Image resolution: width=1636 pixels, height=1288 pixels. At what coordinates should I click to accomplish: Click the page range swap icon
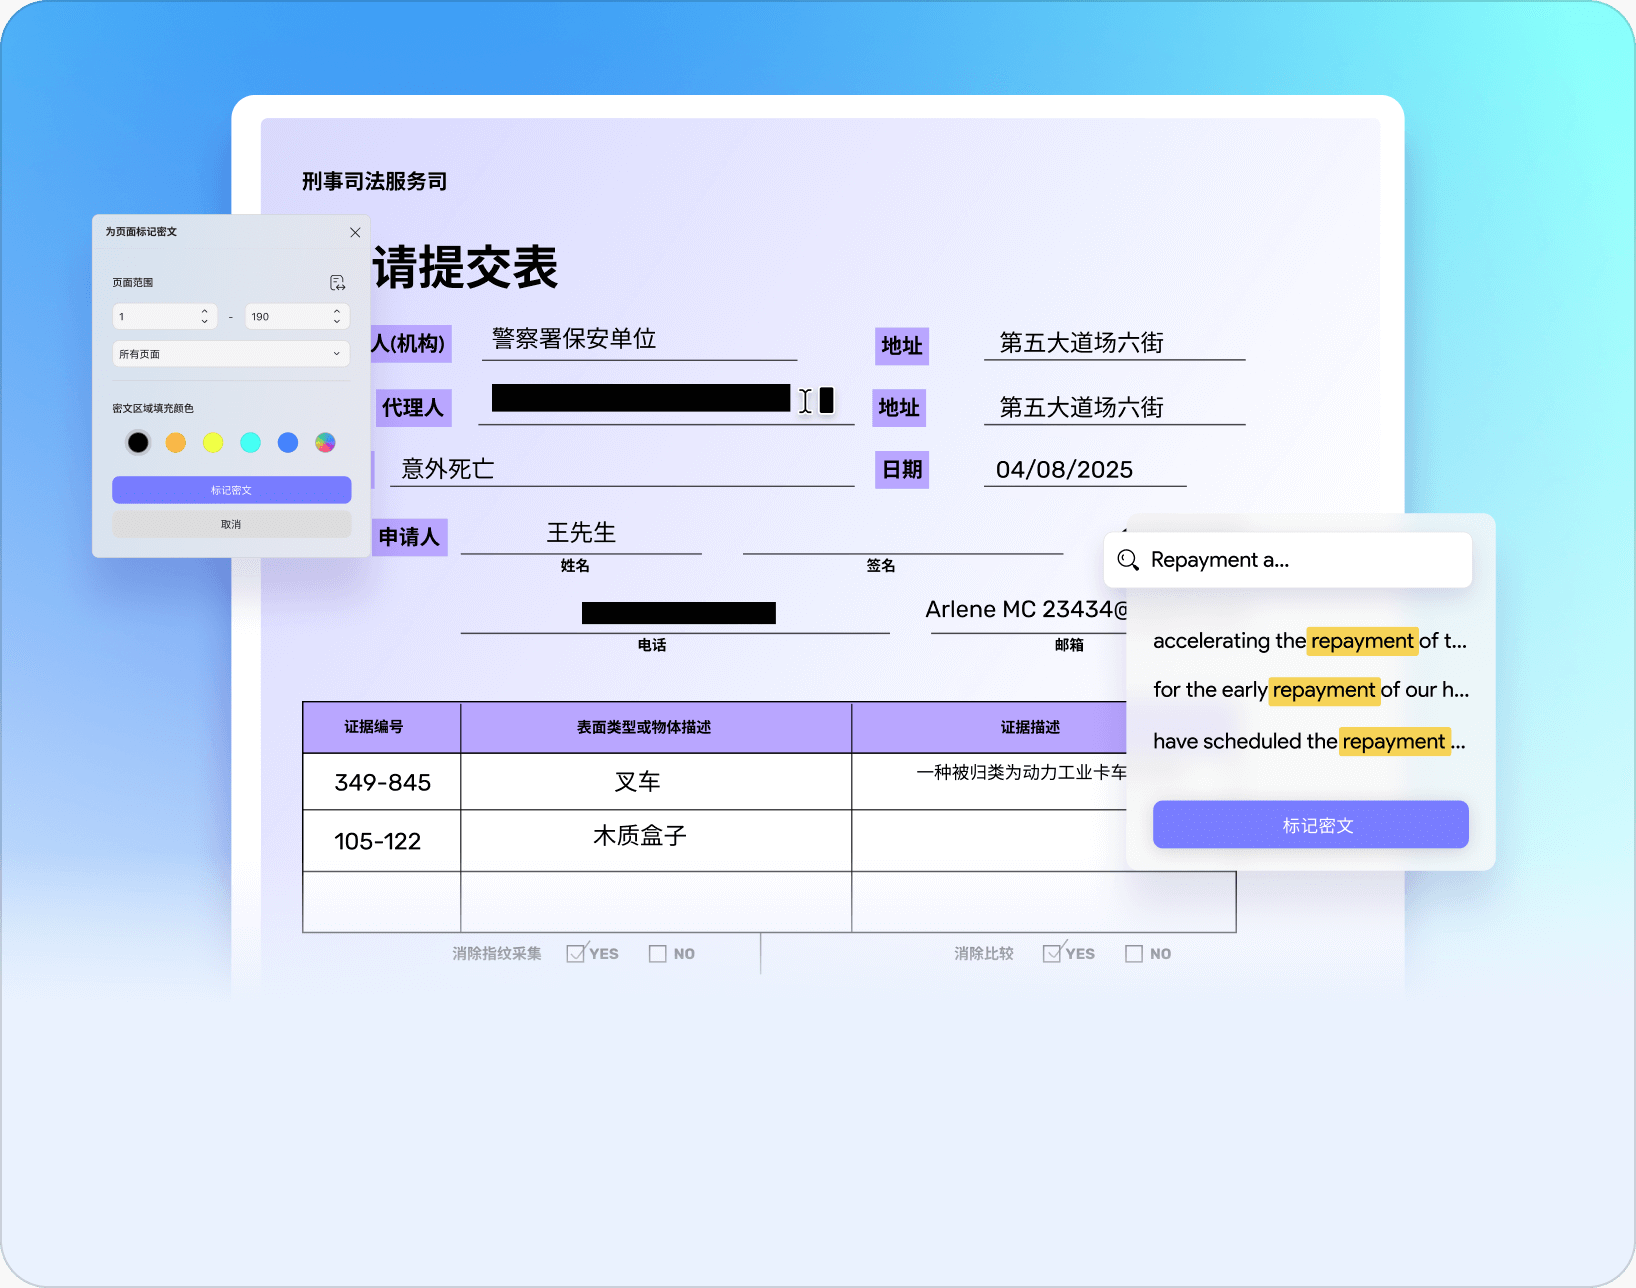[x=337, y=283]
